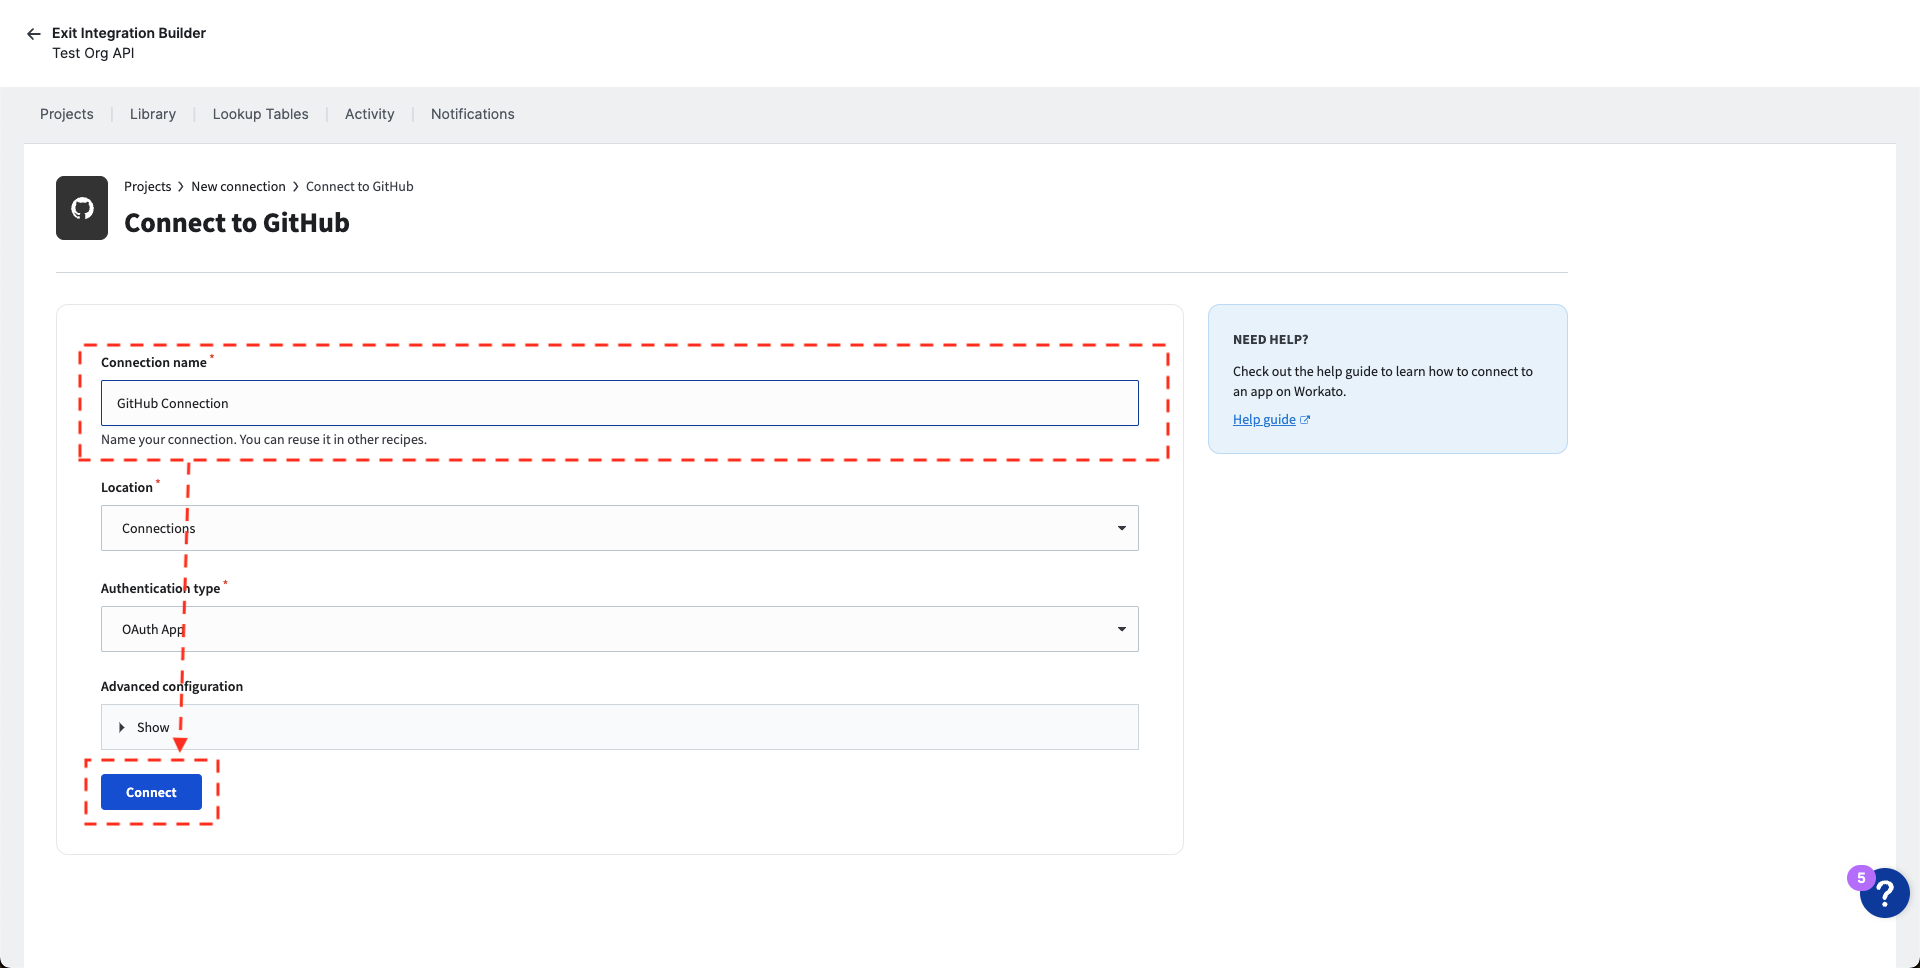Click Connect to GitHub breadcrumb item
This screenshot has width=1920, height=968.
(x=360, y=187)
